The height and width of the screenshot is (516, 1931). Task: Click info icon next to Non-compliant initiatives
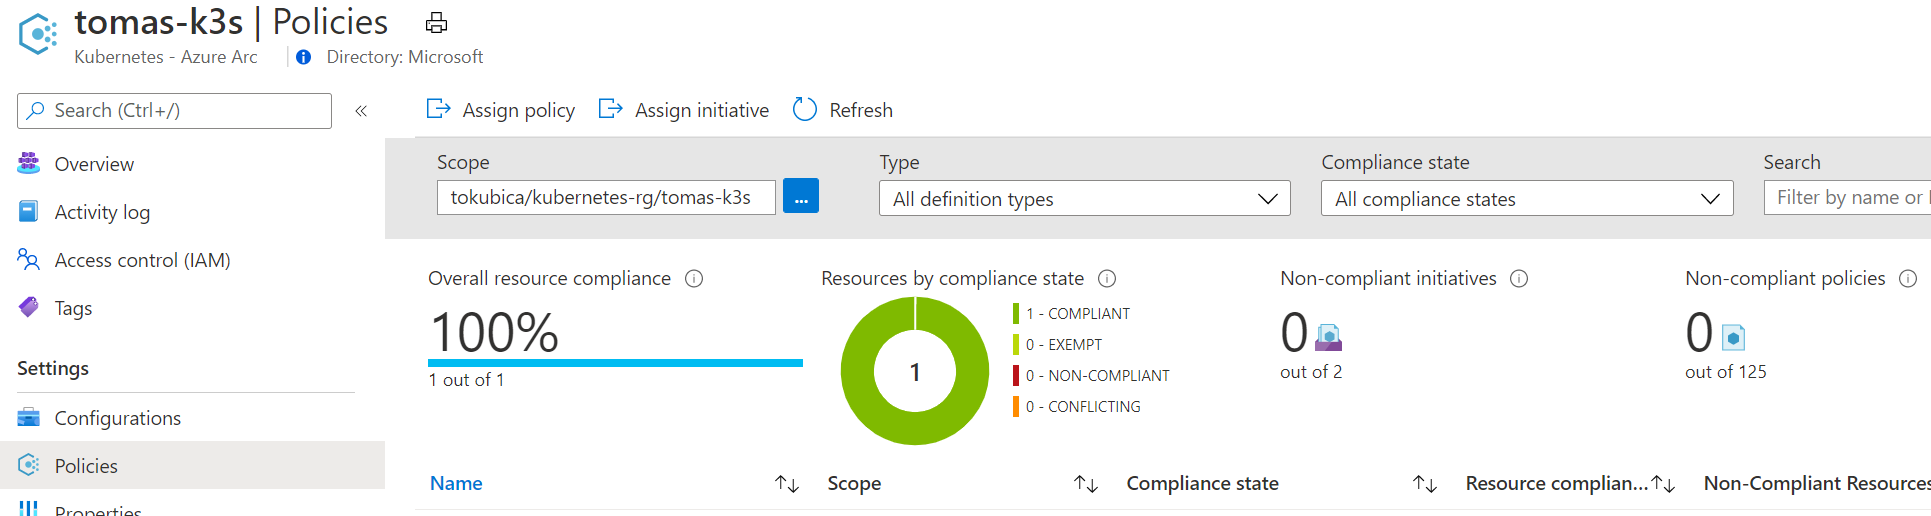point(1519,279)
